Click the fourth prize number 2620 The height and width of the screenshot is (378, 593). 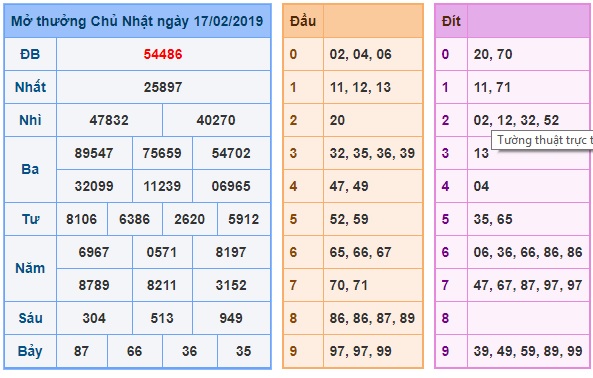(x=189, y=219)
